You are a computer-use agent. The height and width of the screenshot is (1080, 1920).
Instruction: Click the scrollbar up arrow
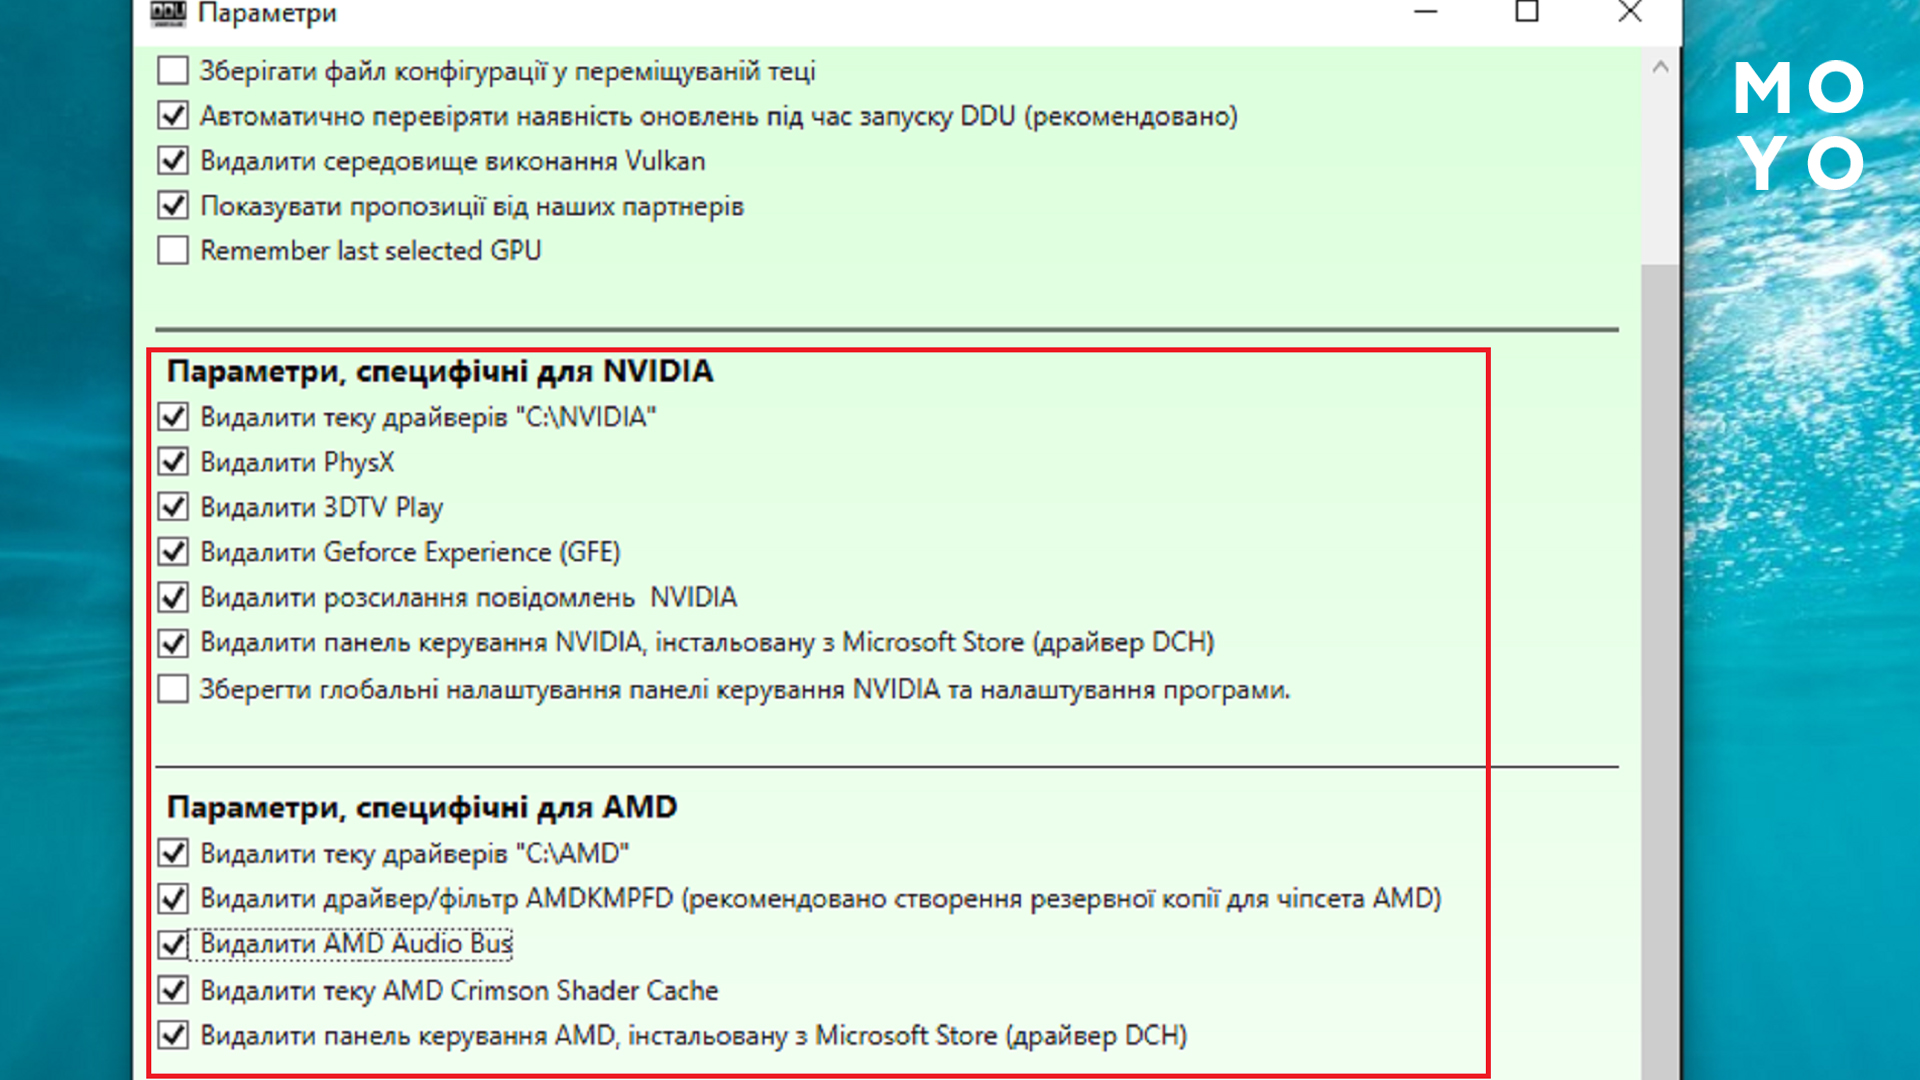1660,67
